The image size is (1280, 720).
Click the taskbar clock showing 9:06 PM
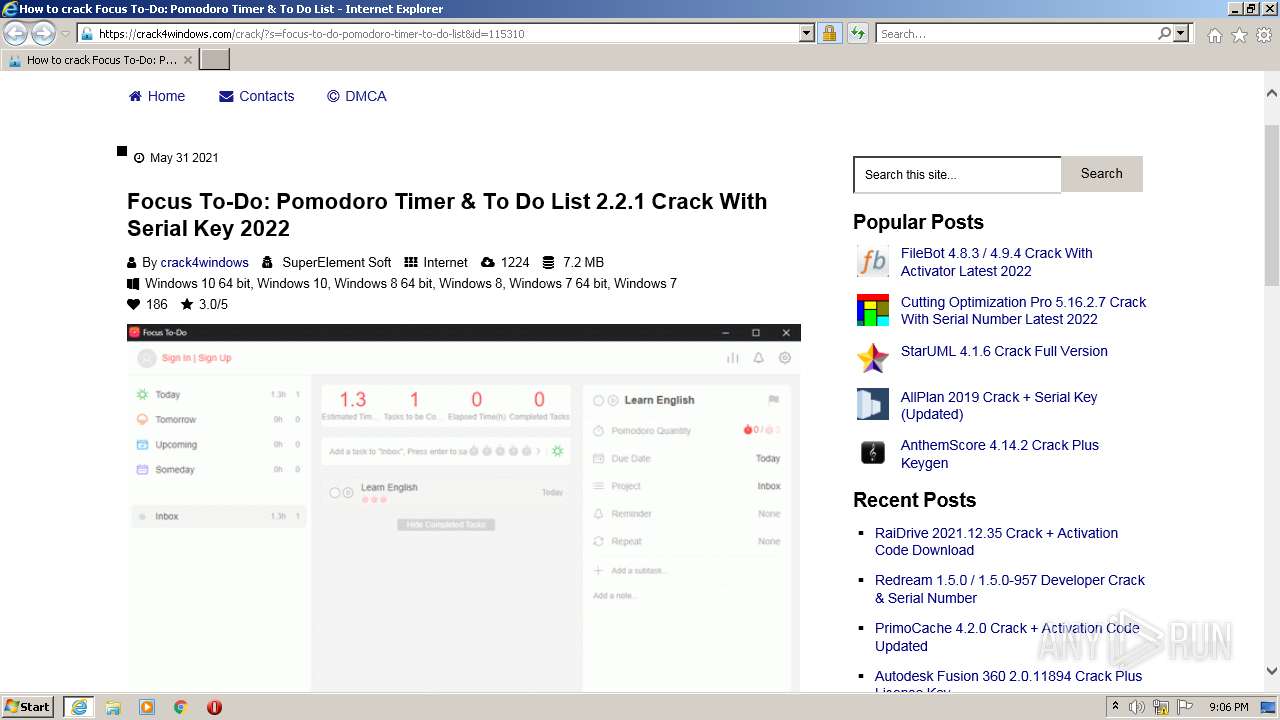(x=1228, y=707)
